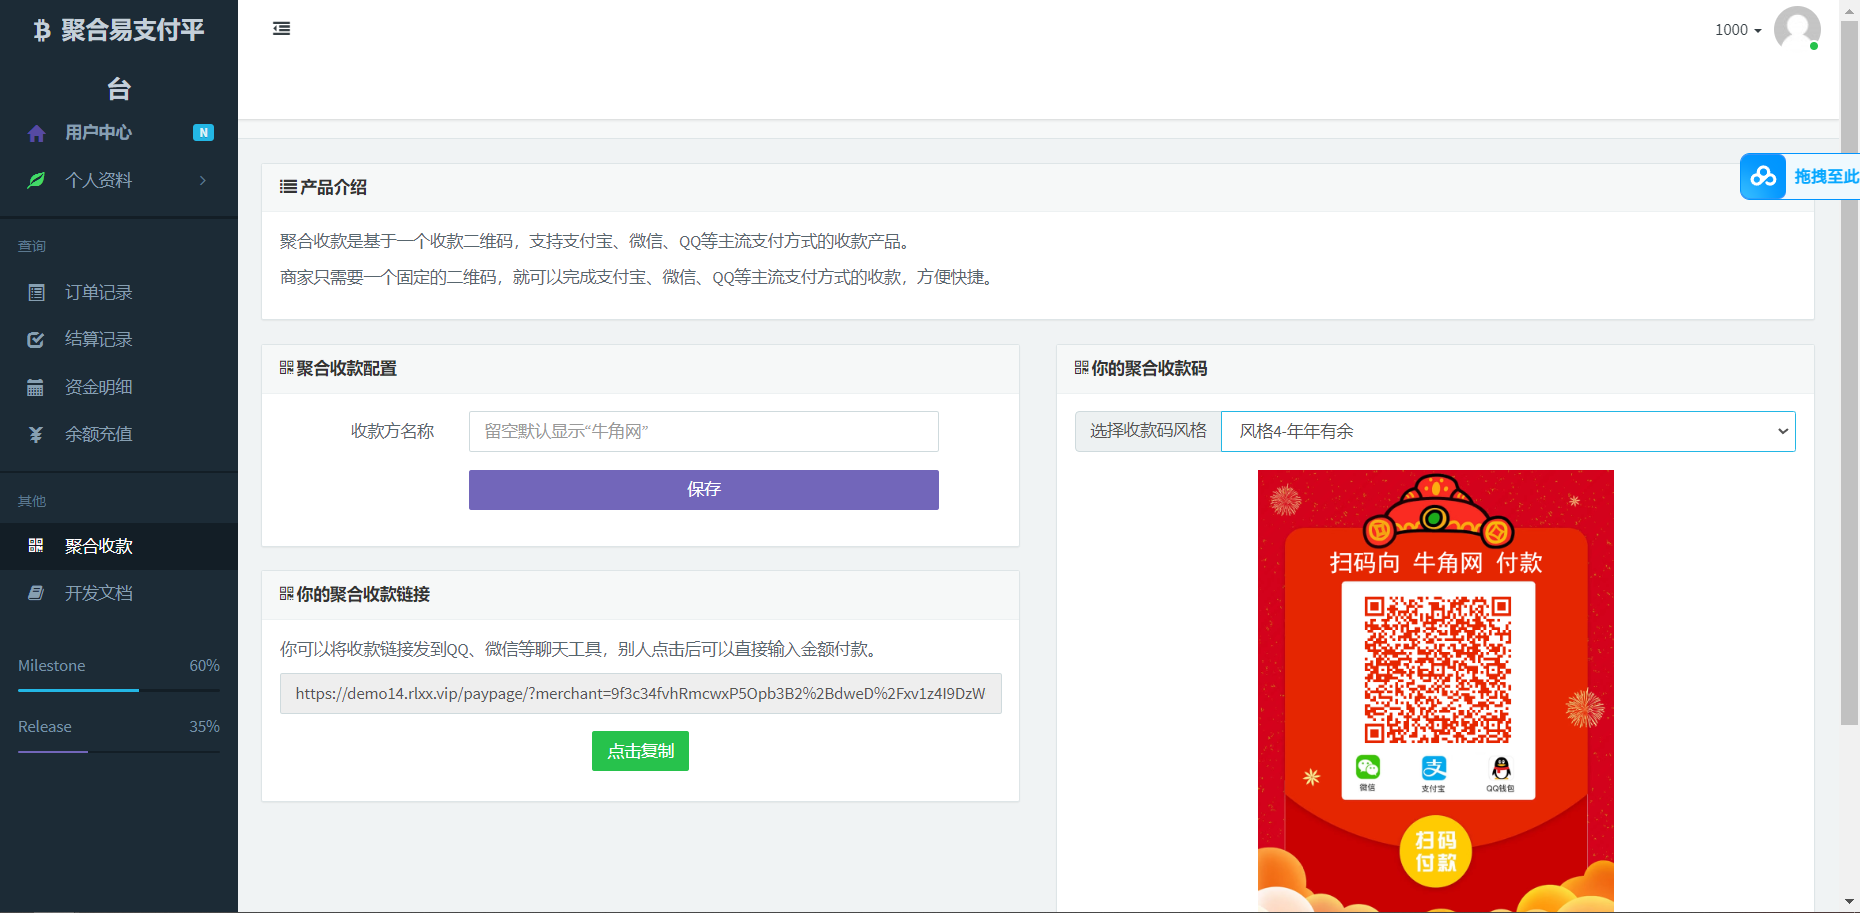Click the 扫码向 牛角网 付款 poster title

1436,563
